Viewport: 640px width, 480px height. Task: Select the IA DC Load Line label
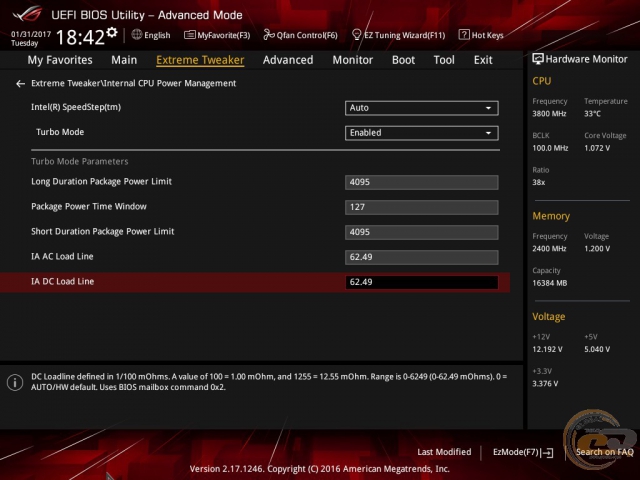point(62,282)
